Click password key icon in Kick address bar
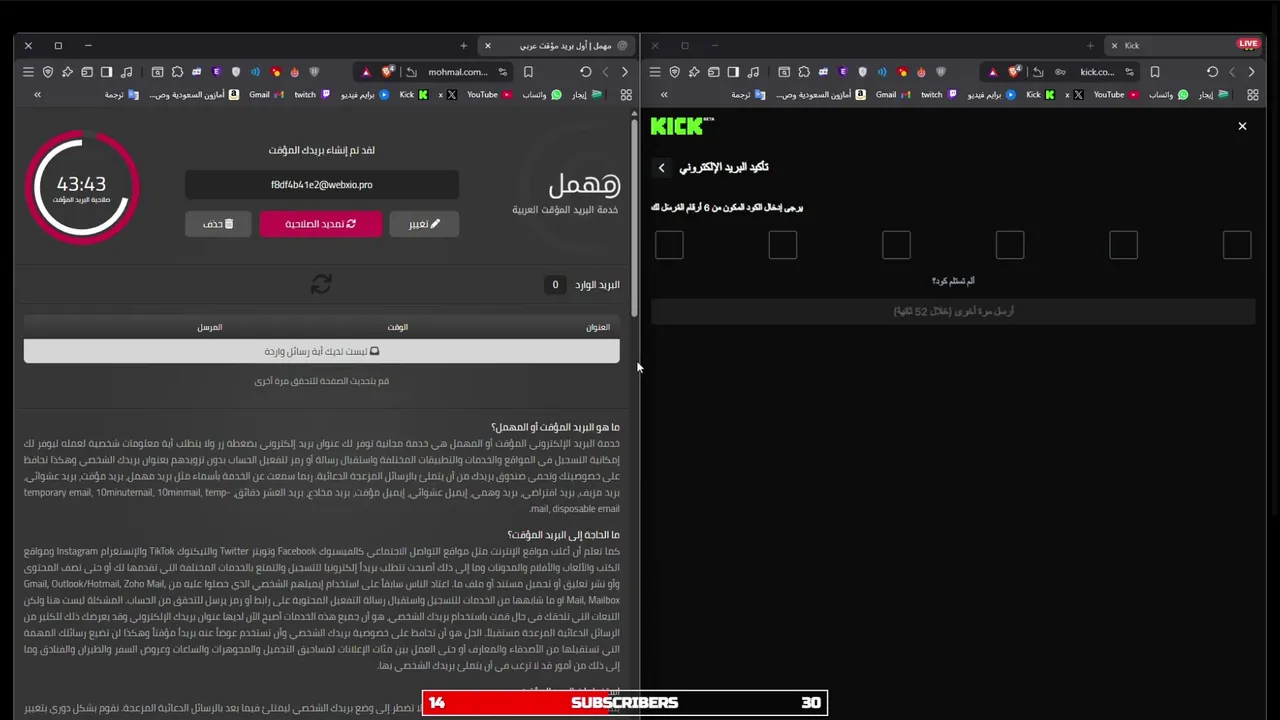The height and width of the screenshot is (720, 1280). [x=1060, y=72]
